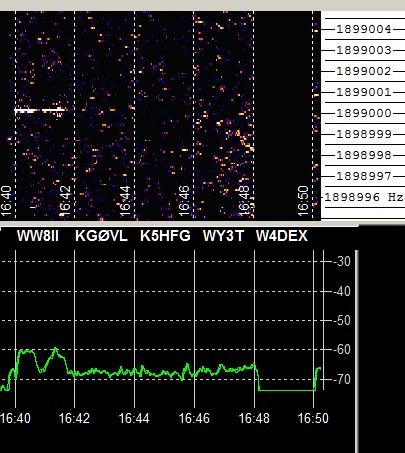Click the -50 dB level label
405x453 pixels.
[342, 321]
